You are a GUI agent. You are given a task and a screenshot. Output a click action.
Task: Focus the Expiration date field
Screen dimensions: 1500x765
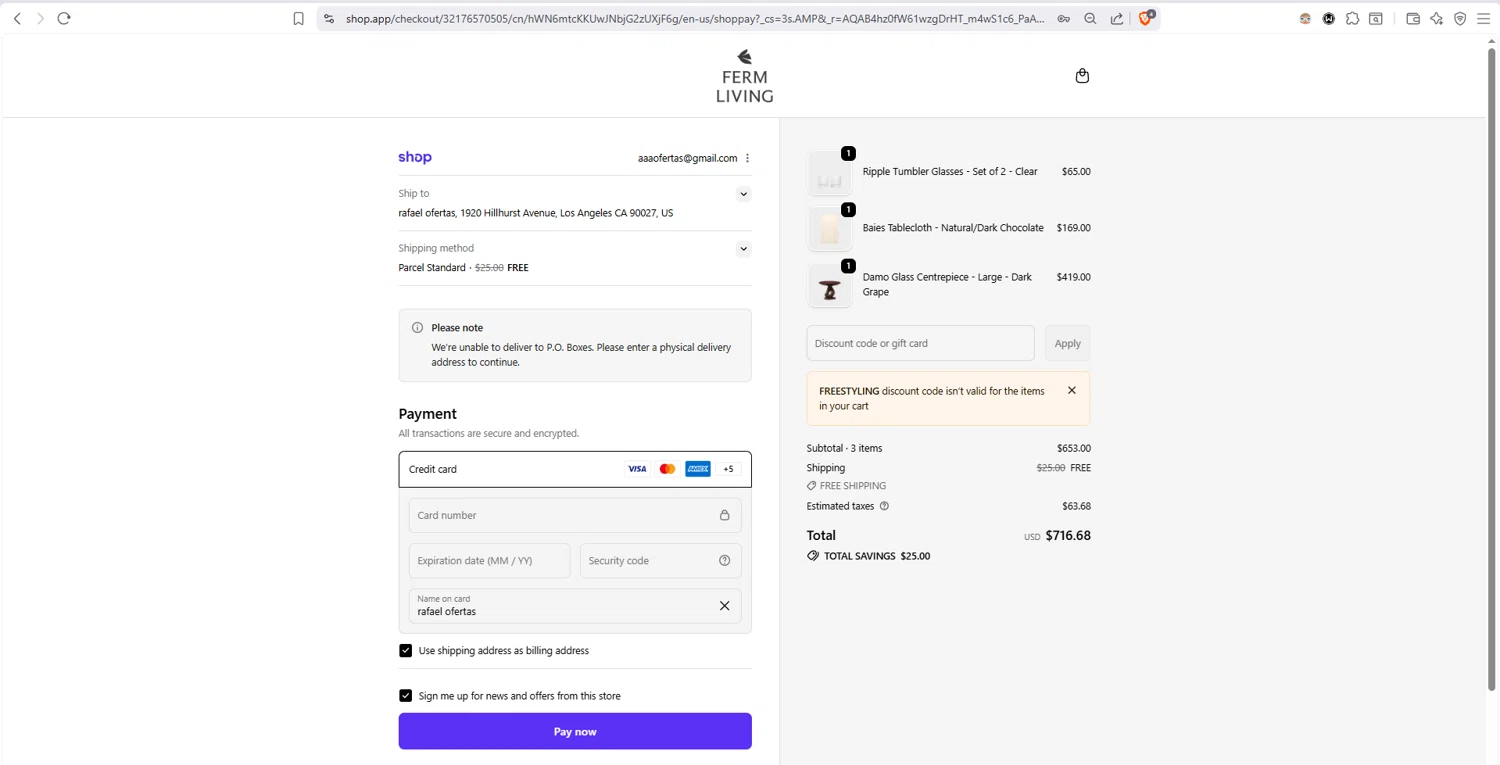(x=489, y=561)
